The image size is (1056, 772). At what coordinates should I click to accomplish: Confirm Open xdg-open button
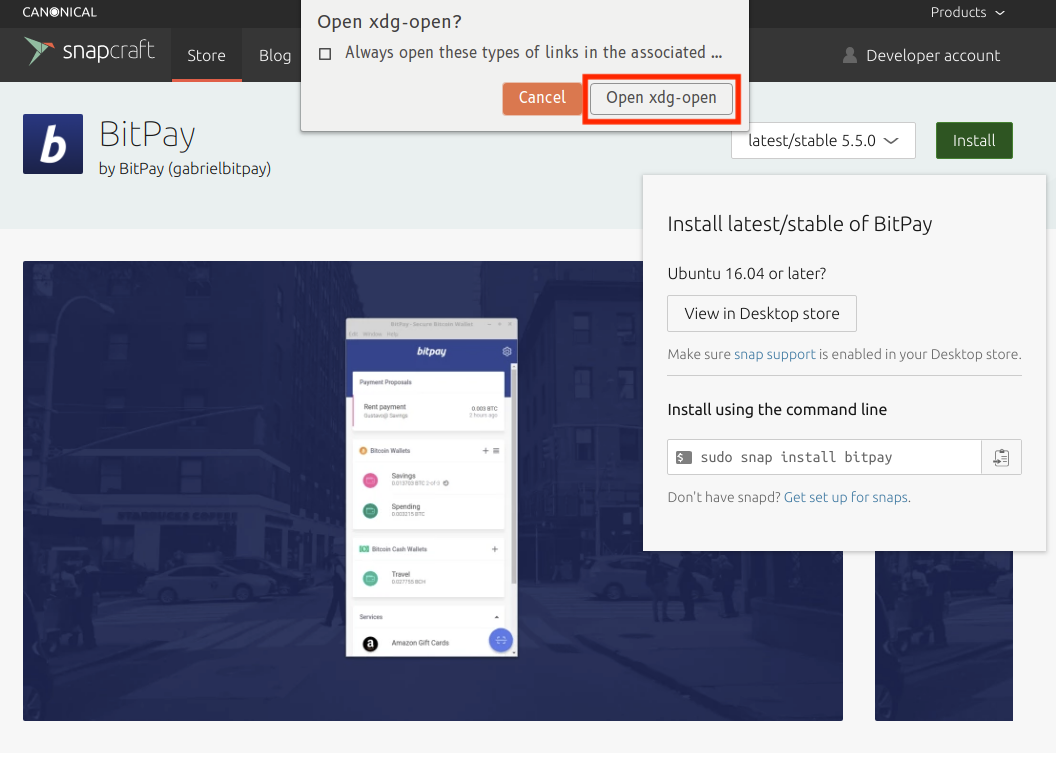click(x=661, y=98)
